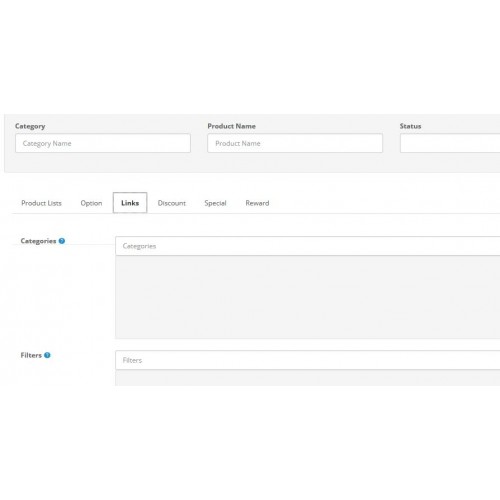
Task: Click the Status label text
Action: [x=410, y=126]
